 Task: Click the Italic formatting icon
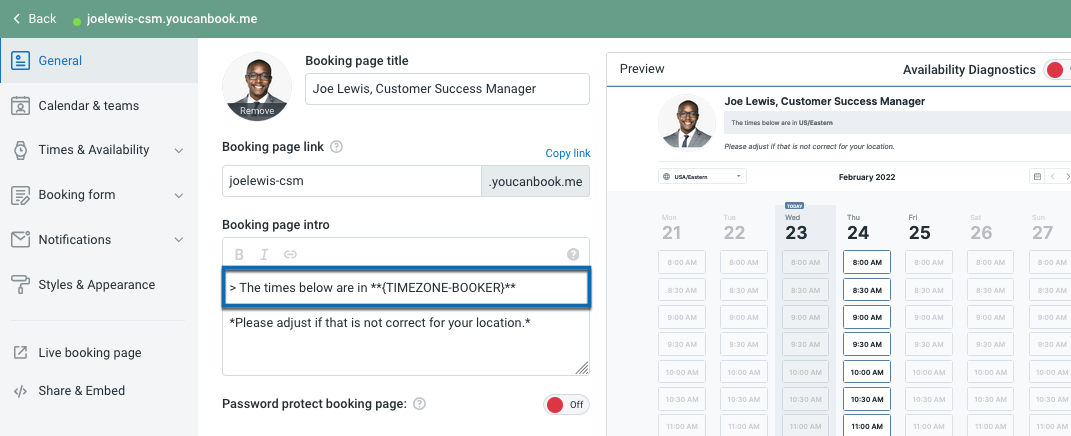coord(265,254)
